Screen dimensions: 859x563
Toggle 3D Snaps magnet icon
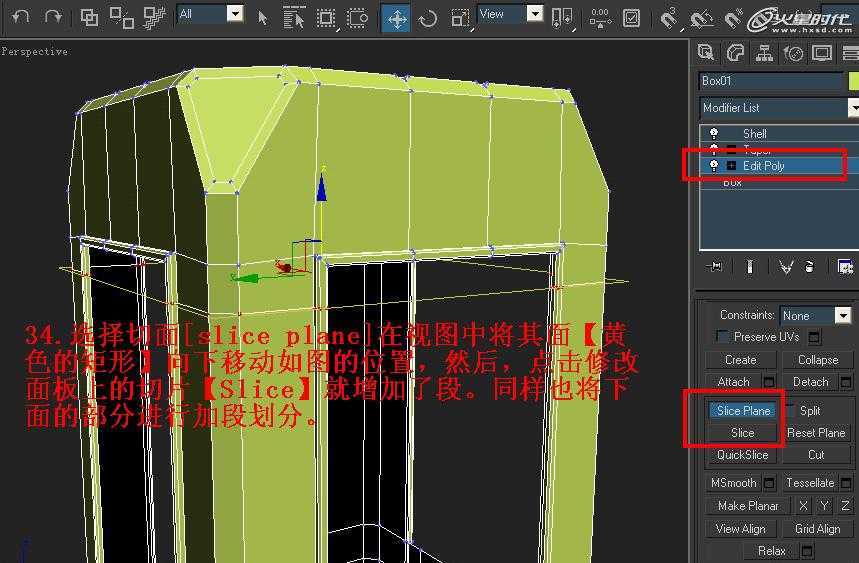pos(668,19)
